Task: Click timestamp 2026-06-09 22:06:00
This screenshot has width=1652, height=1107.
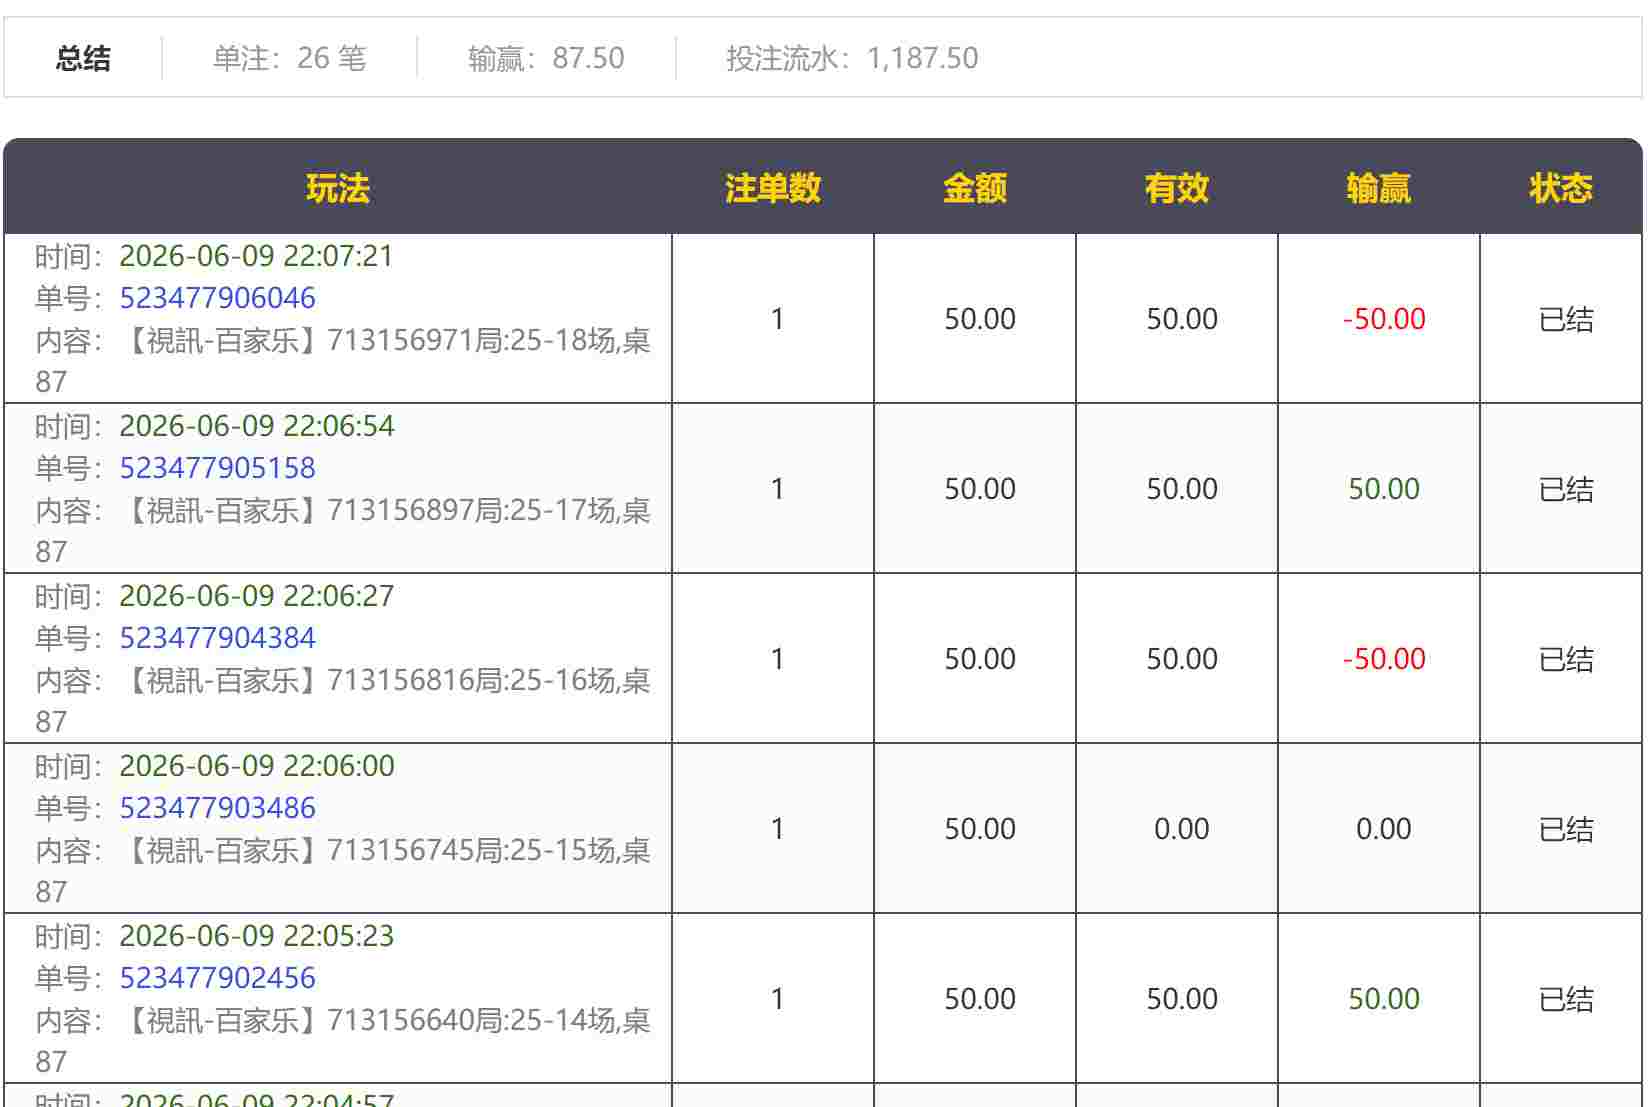Action: pos(256,766)
